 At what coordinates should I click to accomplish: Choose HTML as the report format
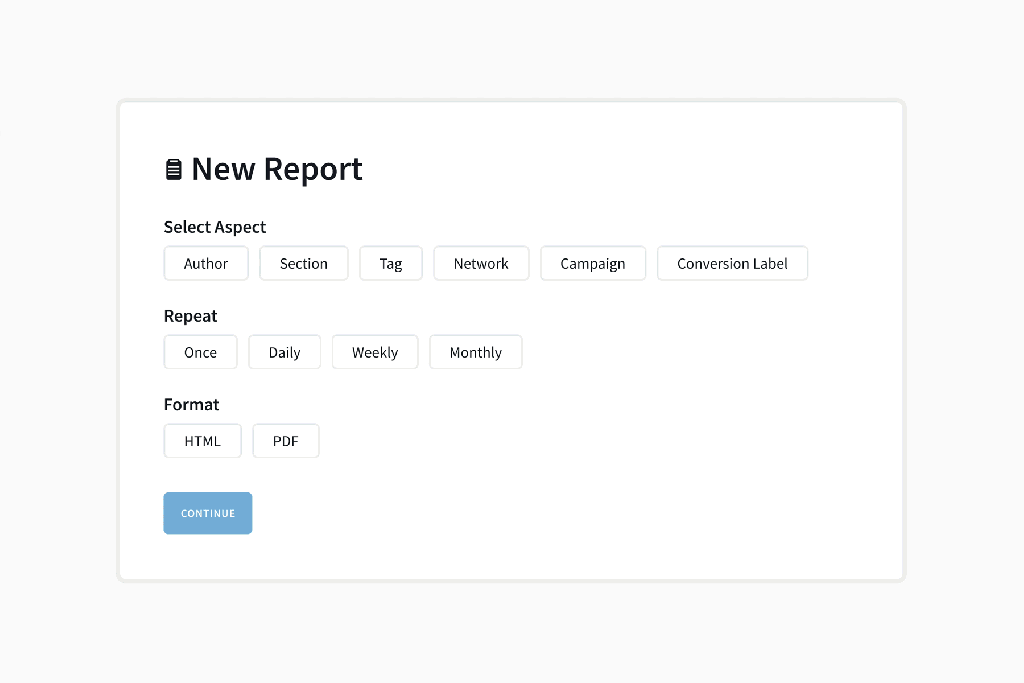click(202, 441)
